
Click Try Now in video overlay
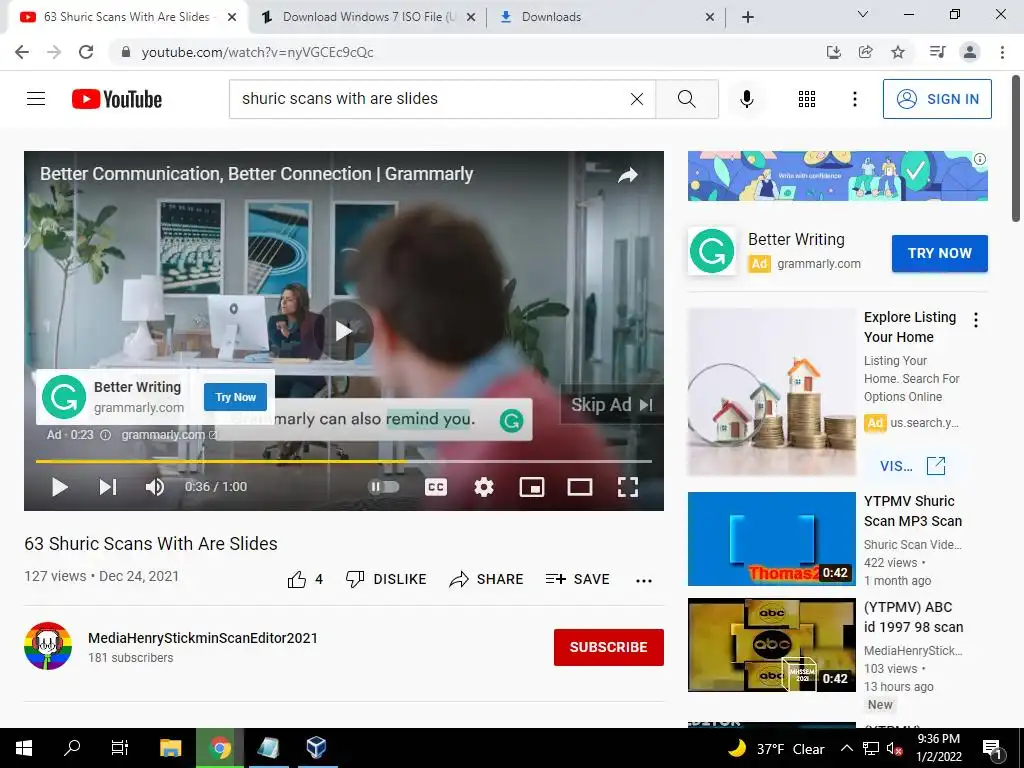pyautogui.click(x=235, y=397)
